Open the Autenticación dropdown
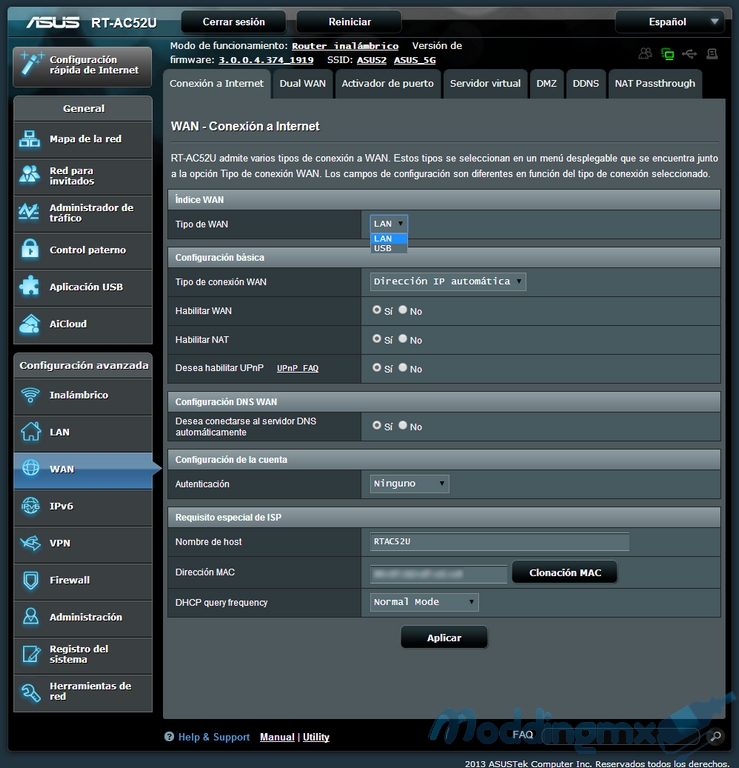The width and height of the screenshot is (739, 768). pos(409,484)
